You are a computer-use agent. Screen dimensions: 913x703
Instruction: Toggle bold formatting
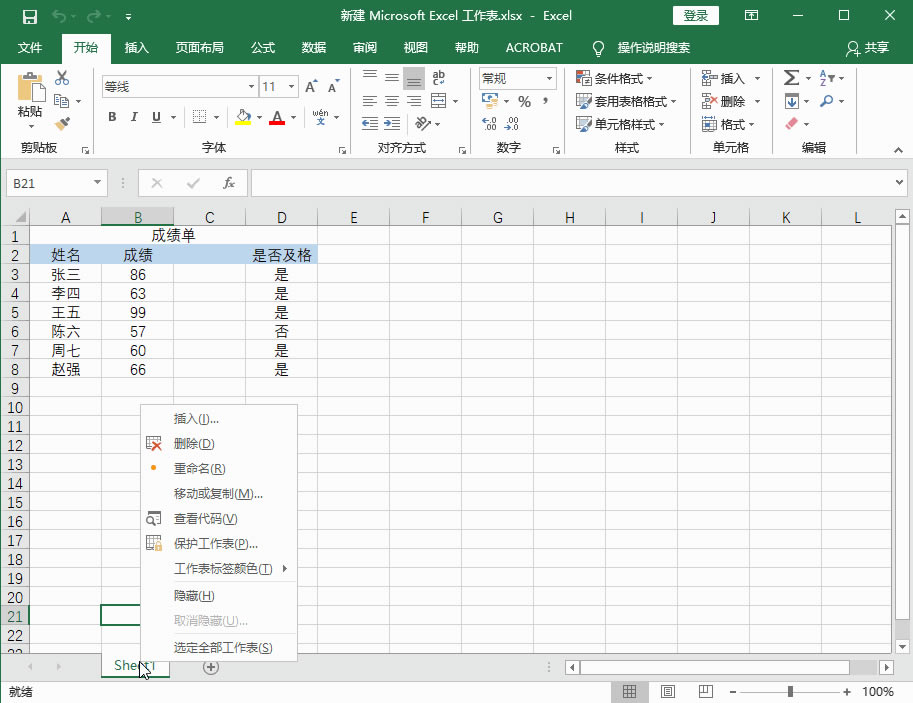tap(111, 117)
